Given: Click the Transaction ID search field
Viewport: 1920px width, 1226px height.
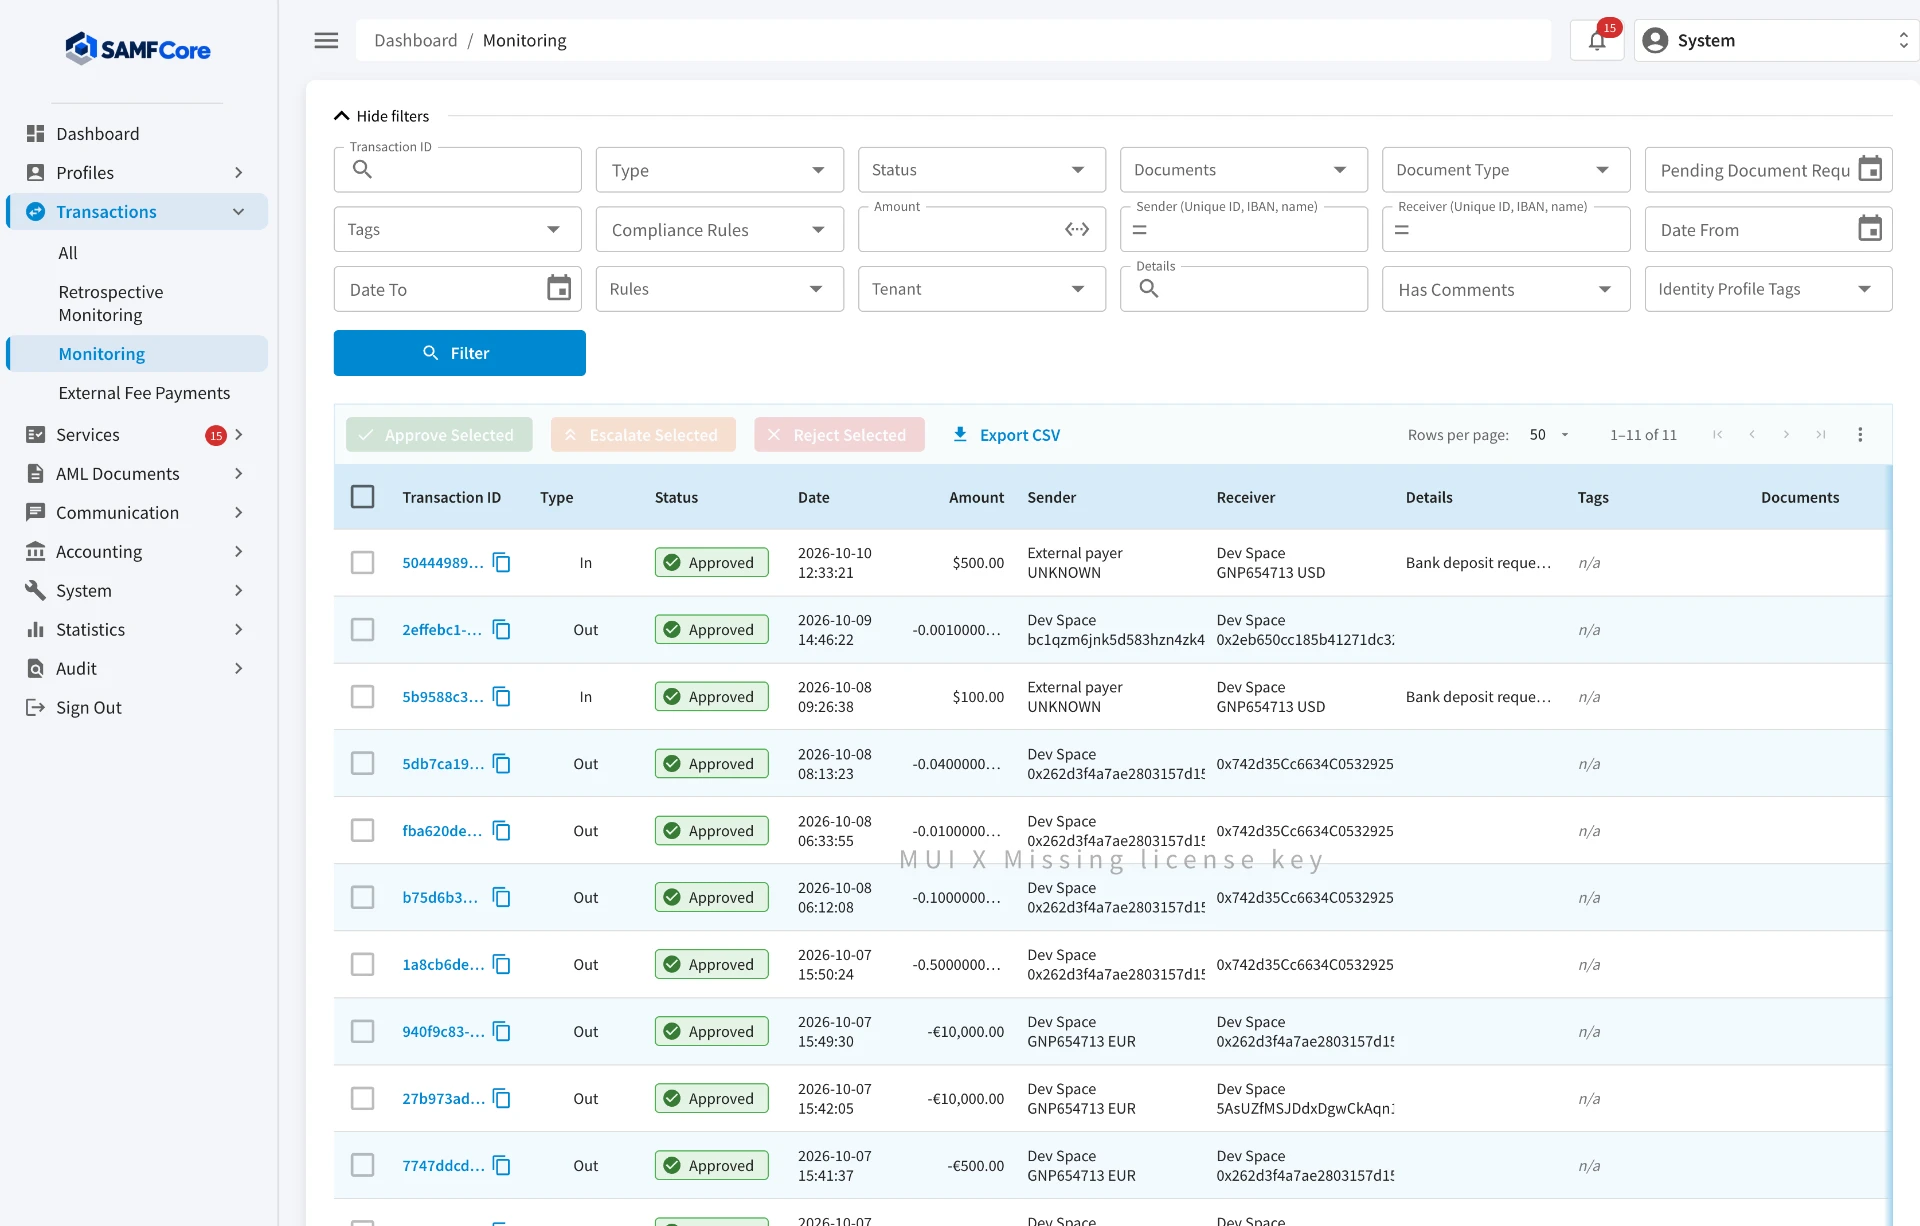Looking at the screenshot, I should pos(458,170).
